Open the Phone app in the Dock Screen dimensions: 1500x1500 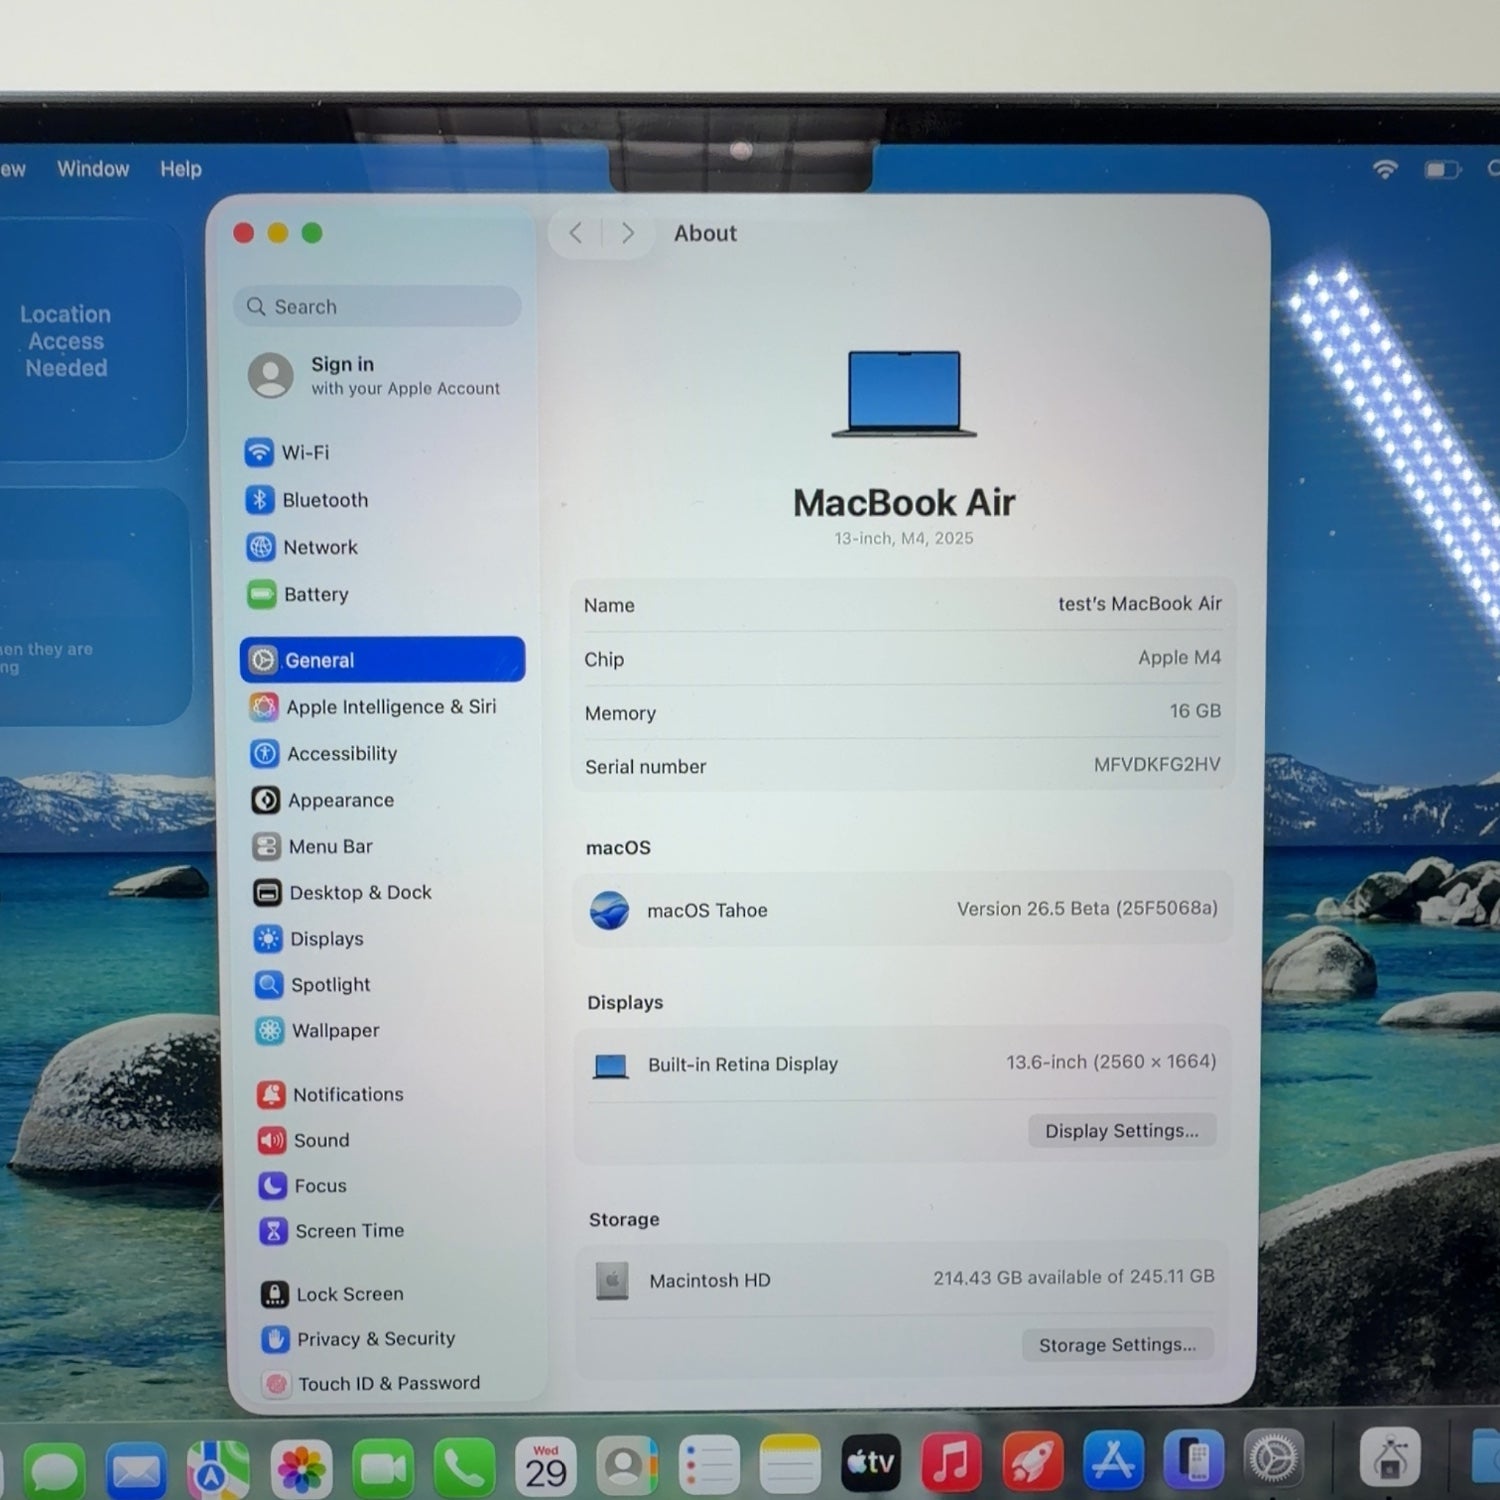465,1468
